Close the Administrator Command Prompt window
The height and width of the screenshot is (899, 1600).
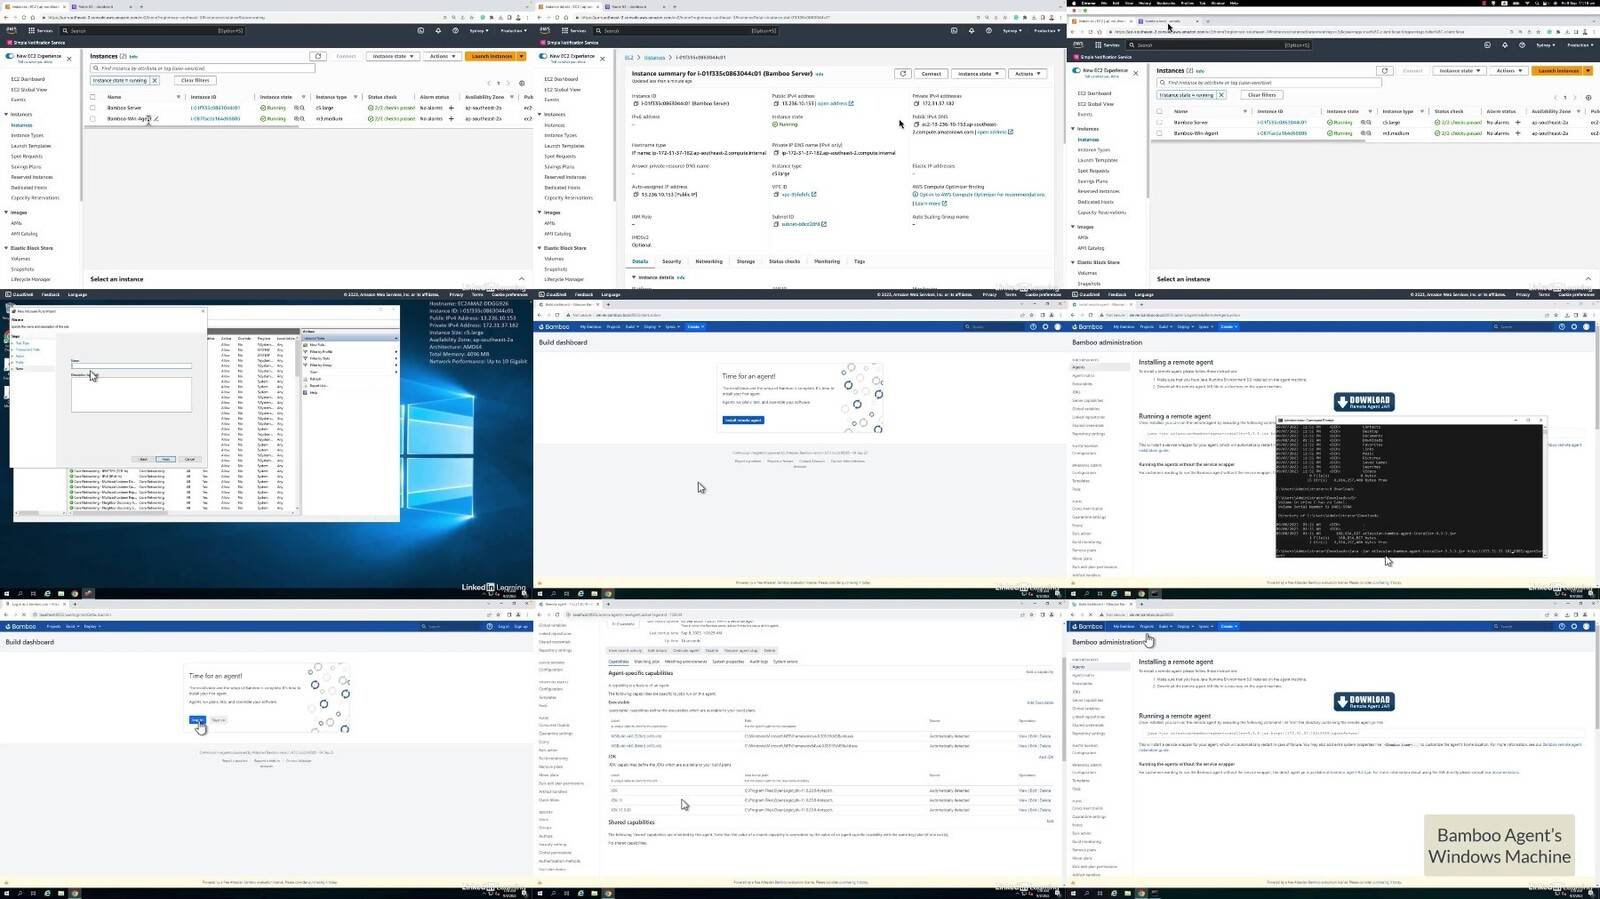coord(1541,420)
